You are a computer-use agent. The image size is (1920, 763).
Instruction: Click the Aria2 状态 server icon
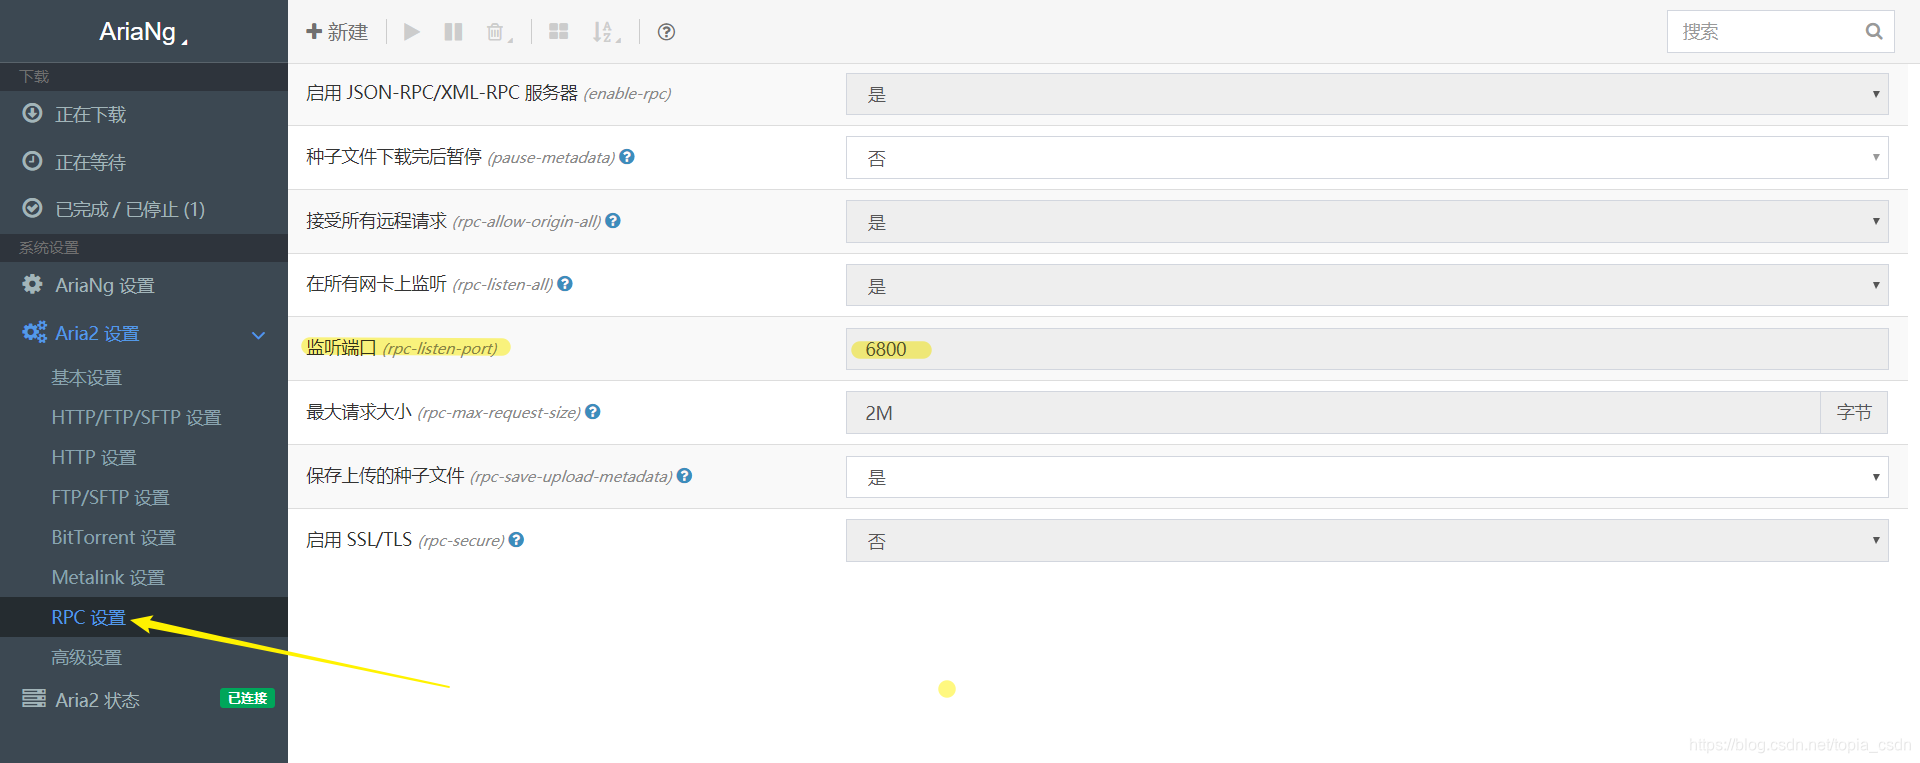pos(34,698)
